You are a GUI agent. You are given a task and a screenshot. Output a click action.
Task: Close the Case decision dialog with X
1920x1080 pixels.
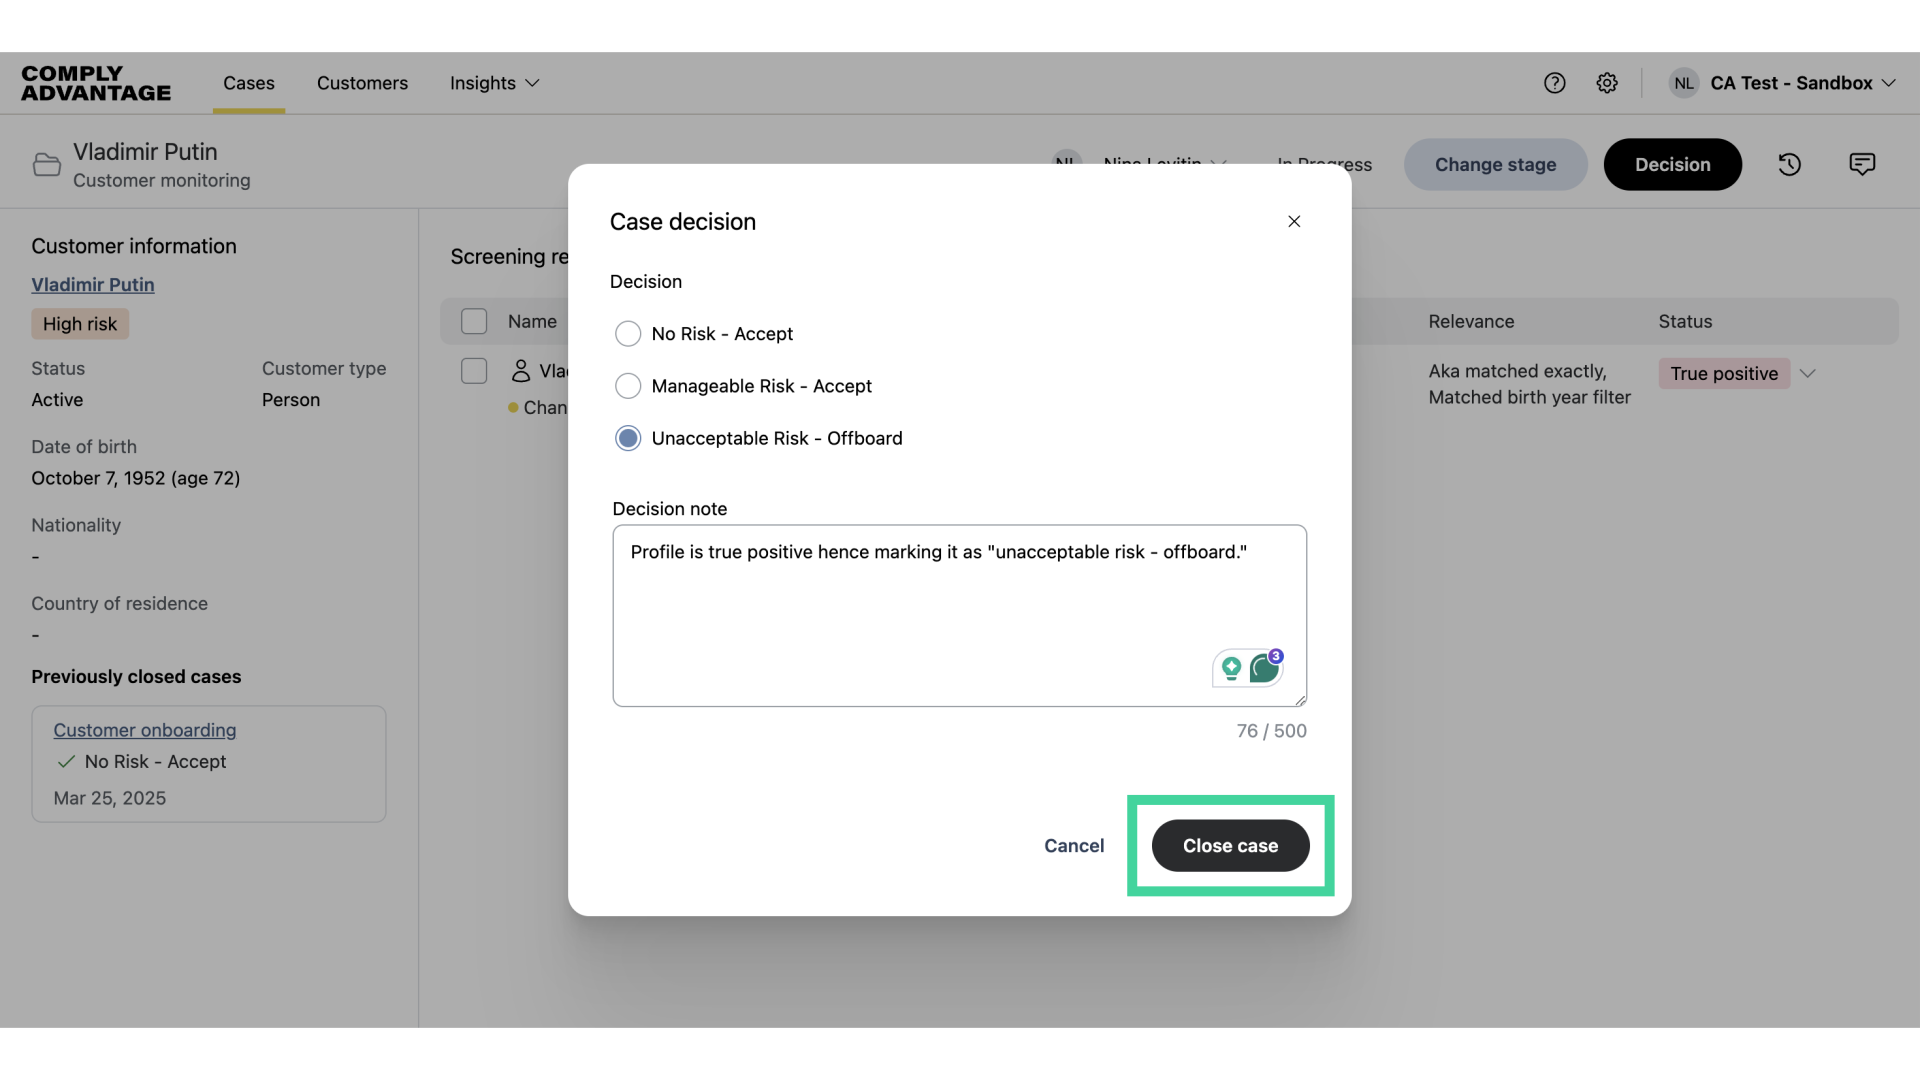(1294, 221)
